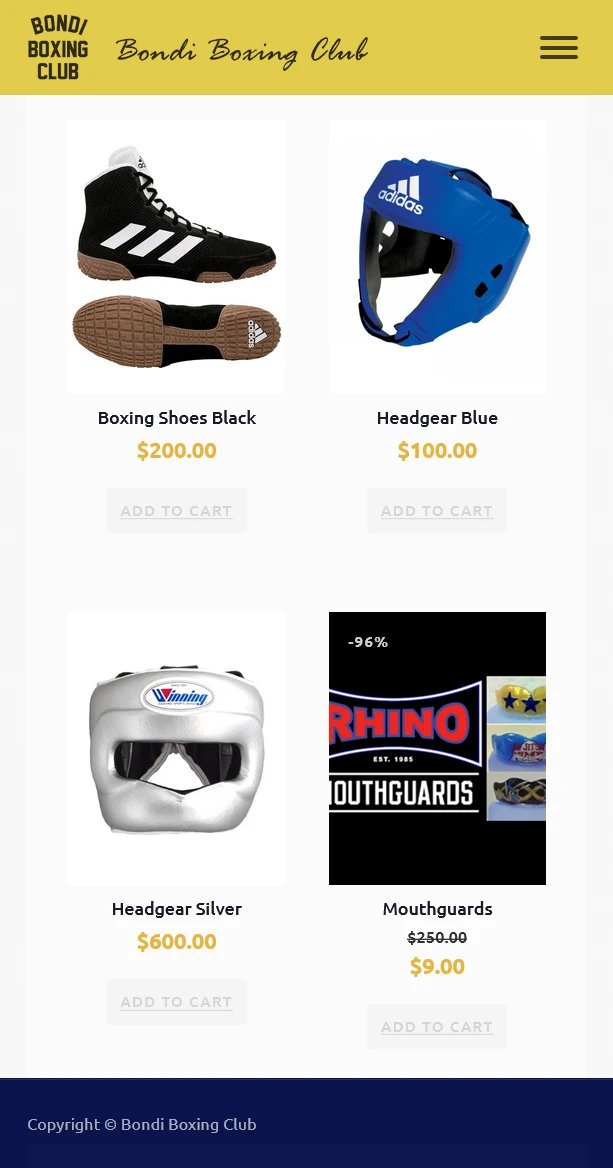Add Headgear Blue to cart
The height and width of the screenshot is (1168, 613).
click(437, 510)
